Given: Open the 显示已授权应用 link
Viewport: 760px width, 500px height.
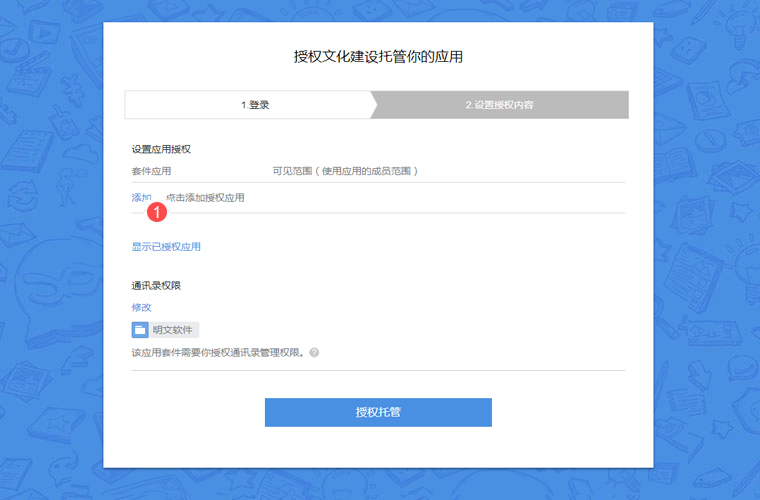Looking at the screenshot, I should point(166,246).
